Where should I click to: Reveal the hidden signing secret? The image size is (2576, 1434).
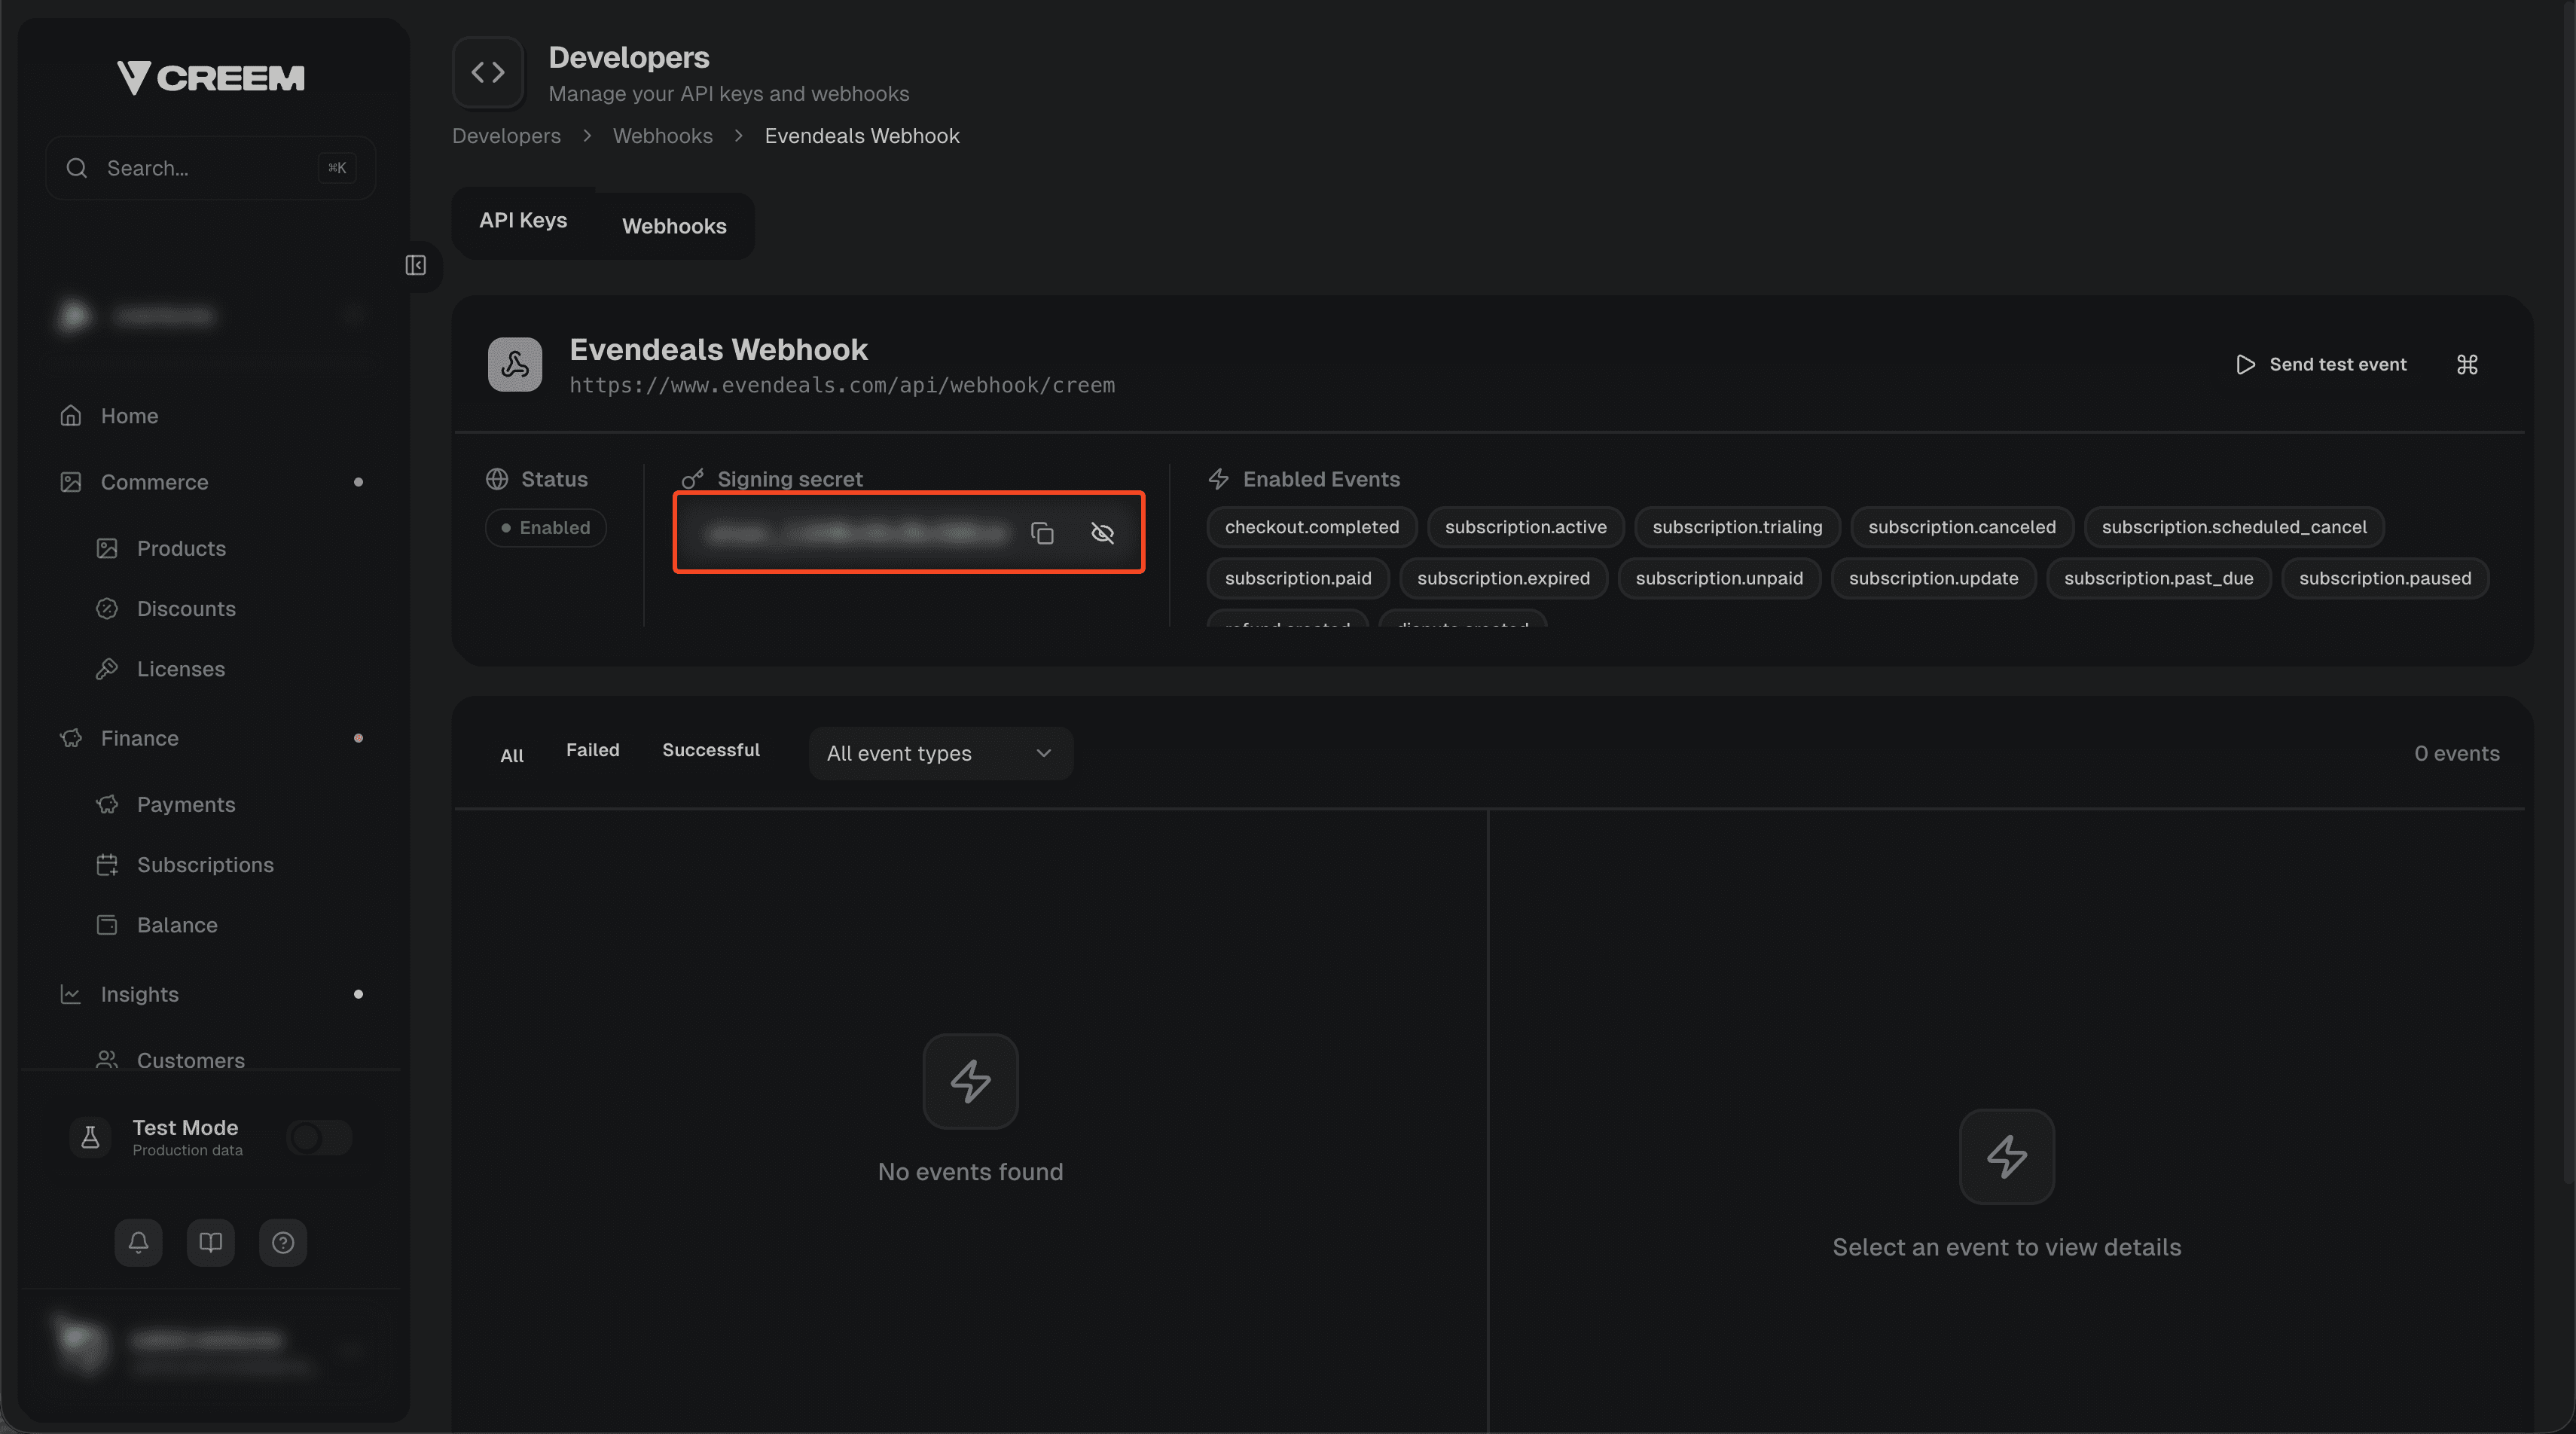pos(1102,533)
